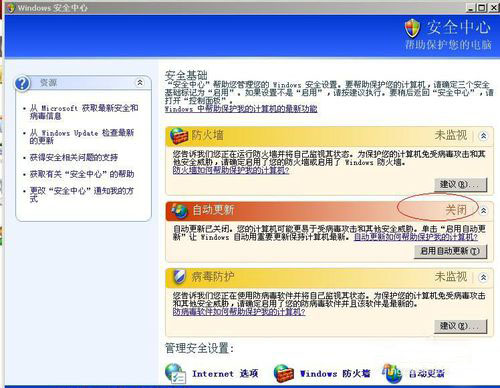Viewport: 500px width, 388px height.
Task: Open 更改"安全中心"通知我的方式 link
Action: (x=82, y=195)
